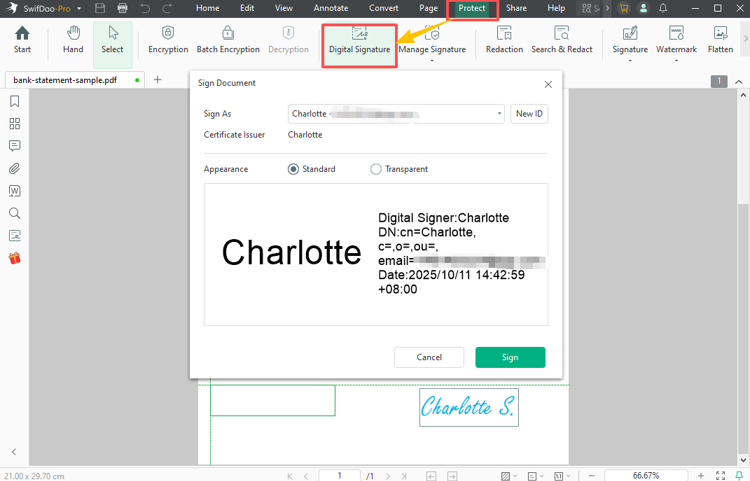Open the notifications bell
This screenshot has height=481, width=750.
663,8
